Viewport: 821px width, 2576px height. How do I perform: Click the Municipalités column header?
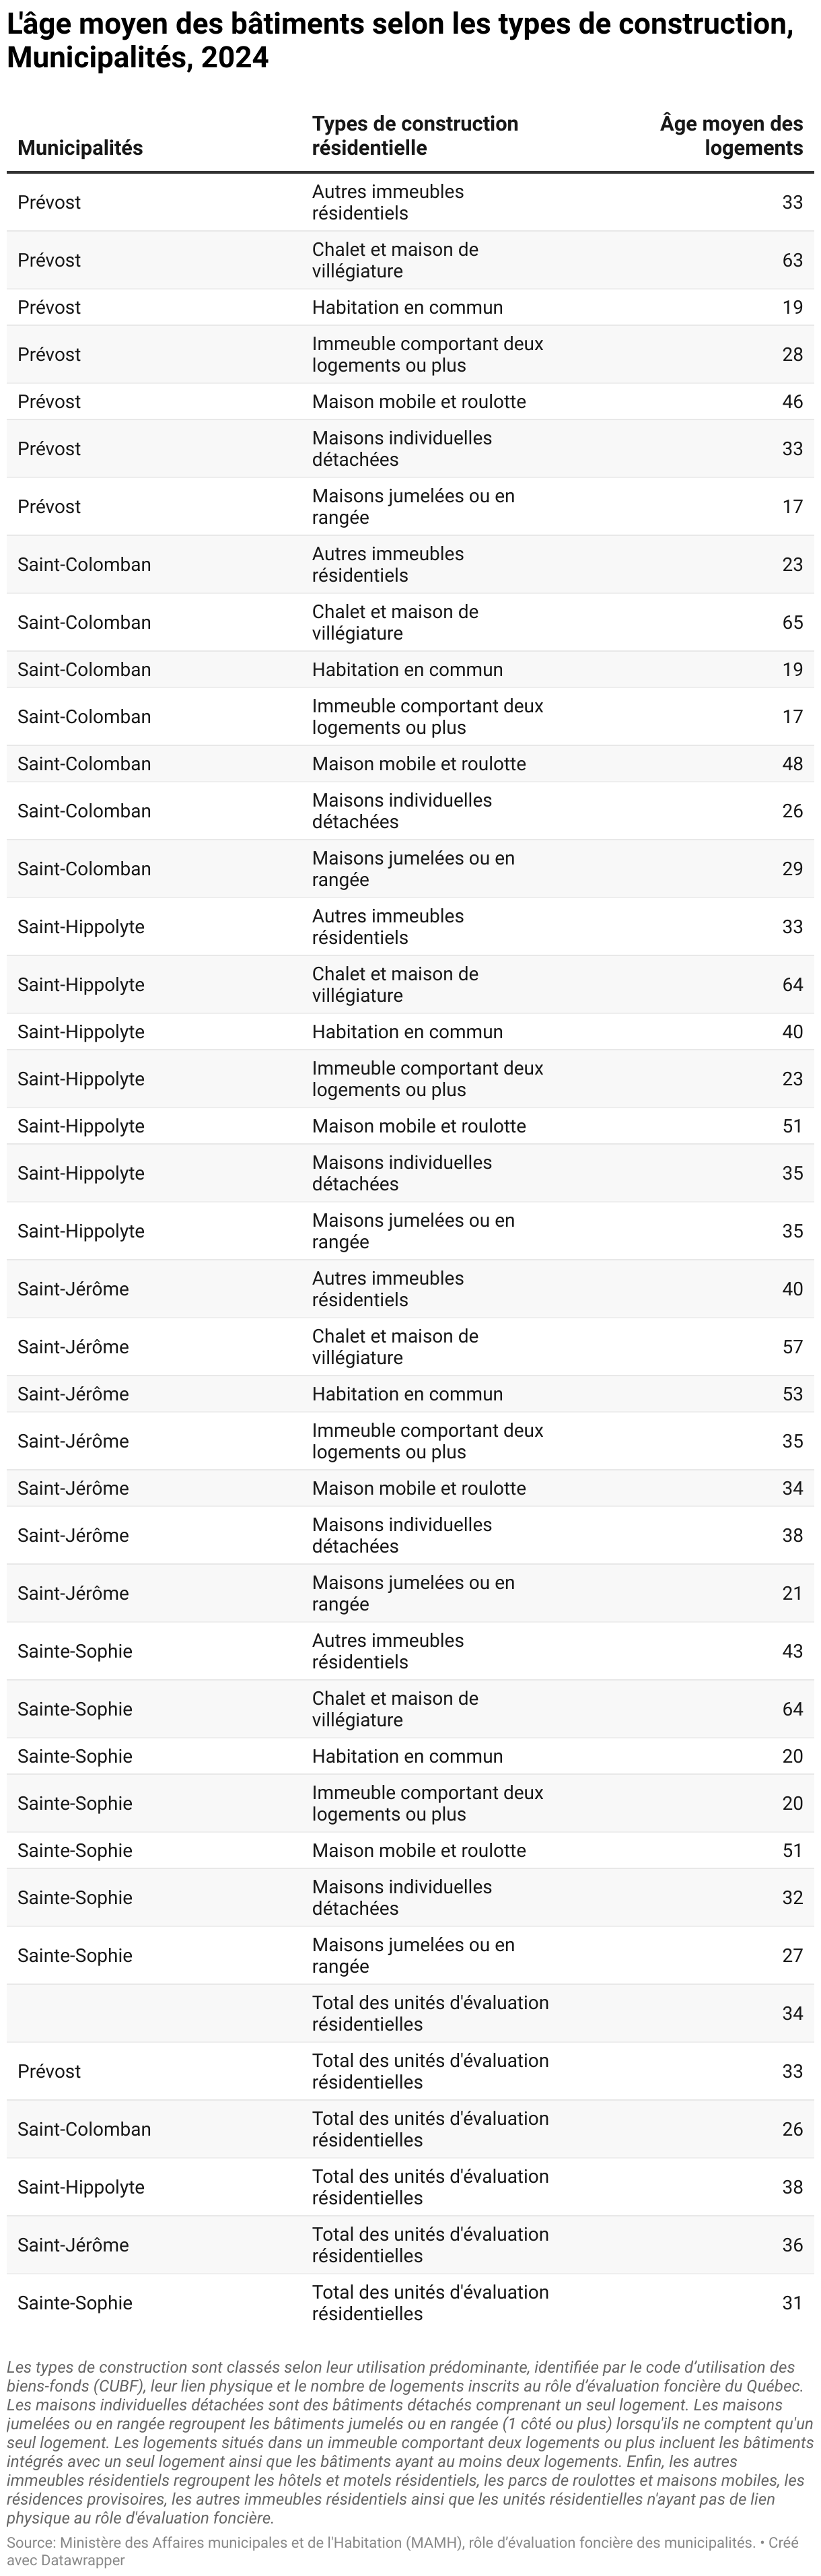(80, 148)
